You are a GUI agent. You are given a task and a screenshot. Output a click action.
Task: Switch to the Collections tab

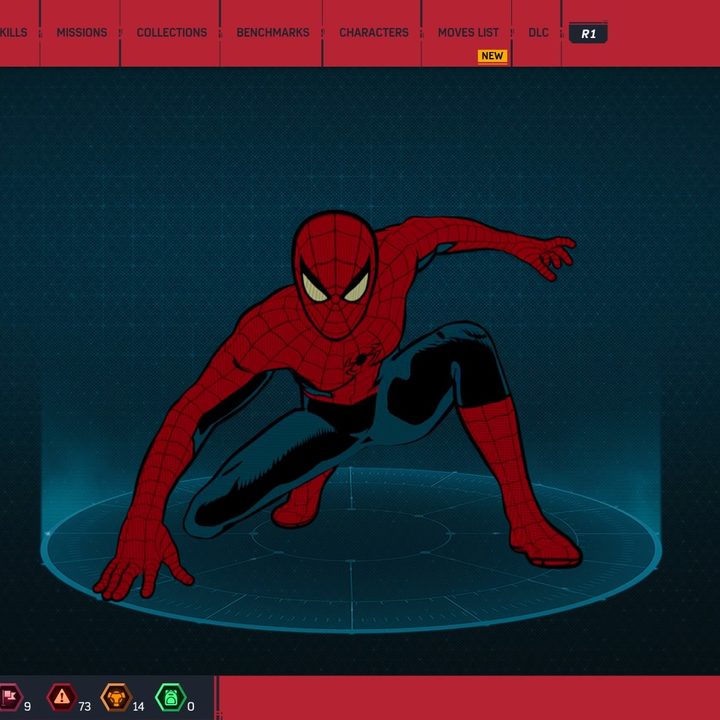(x=172, y=33)
